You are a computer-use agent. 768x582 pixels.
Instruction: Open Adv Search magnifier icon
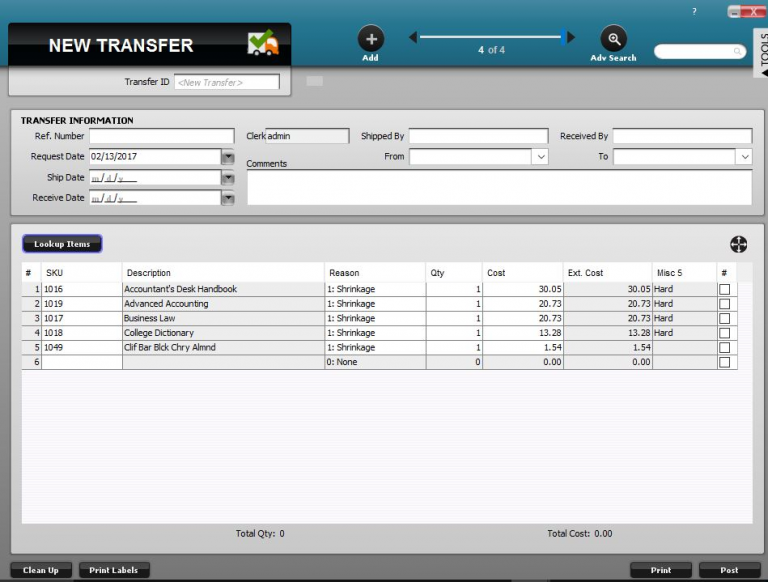tap(613, 39)
